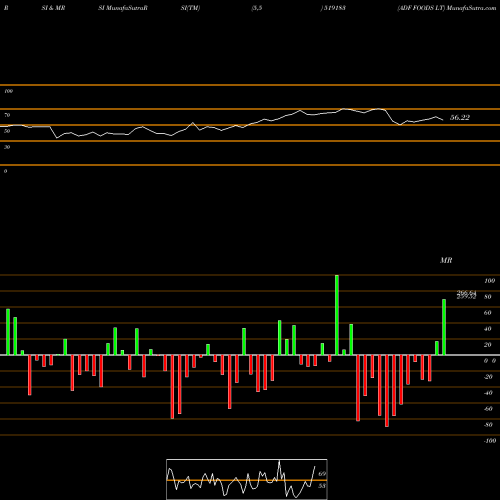Click the 'MR' panel label

[446, 260]
